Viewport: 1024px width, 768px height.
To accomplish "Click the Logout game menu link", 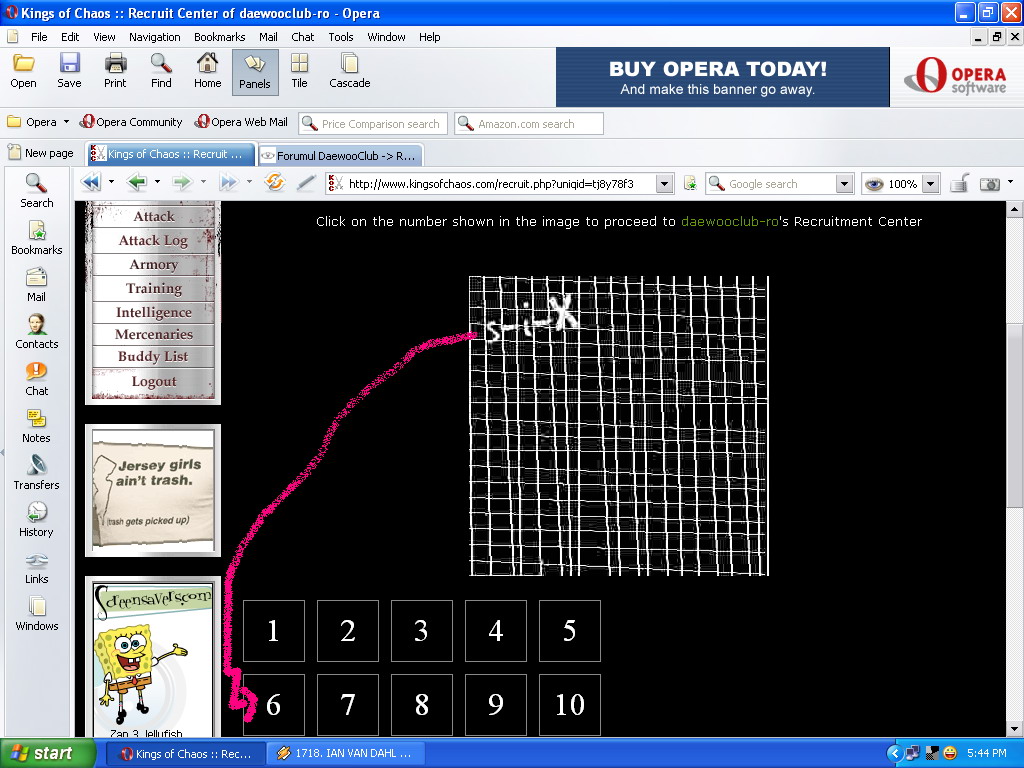I will pyautogui.click(x=153, y=381).
